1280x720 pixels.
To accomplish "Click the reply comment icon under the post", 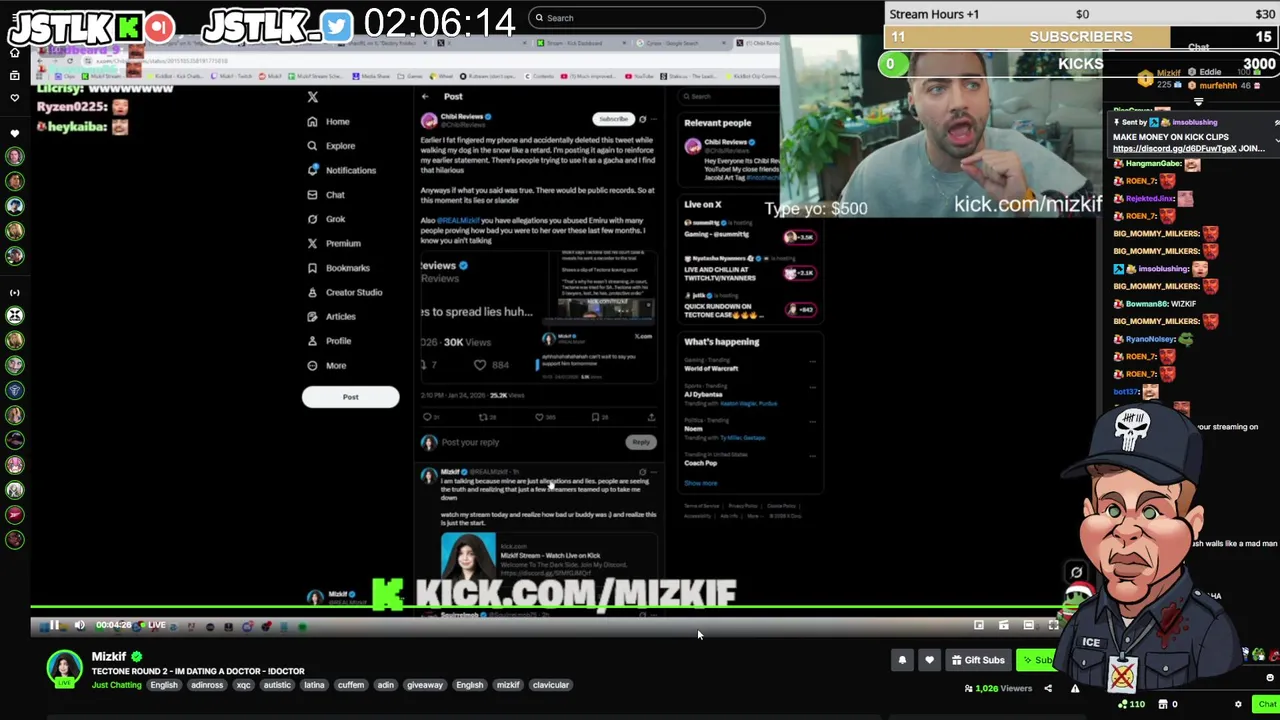I will (x=428, y=417).
